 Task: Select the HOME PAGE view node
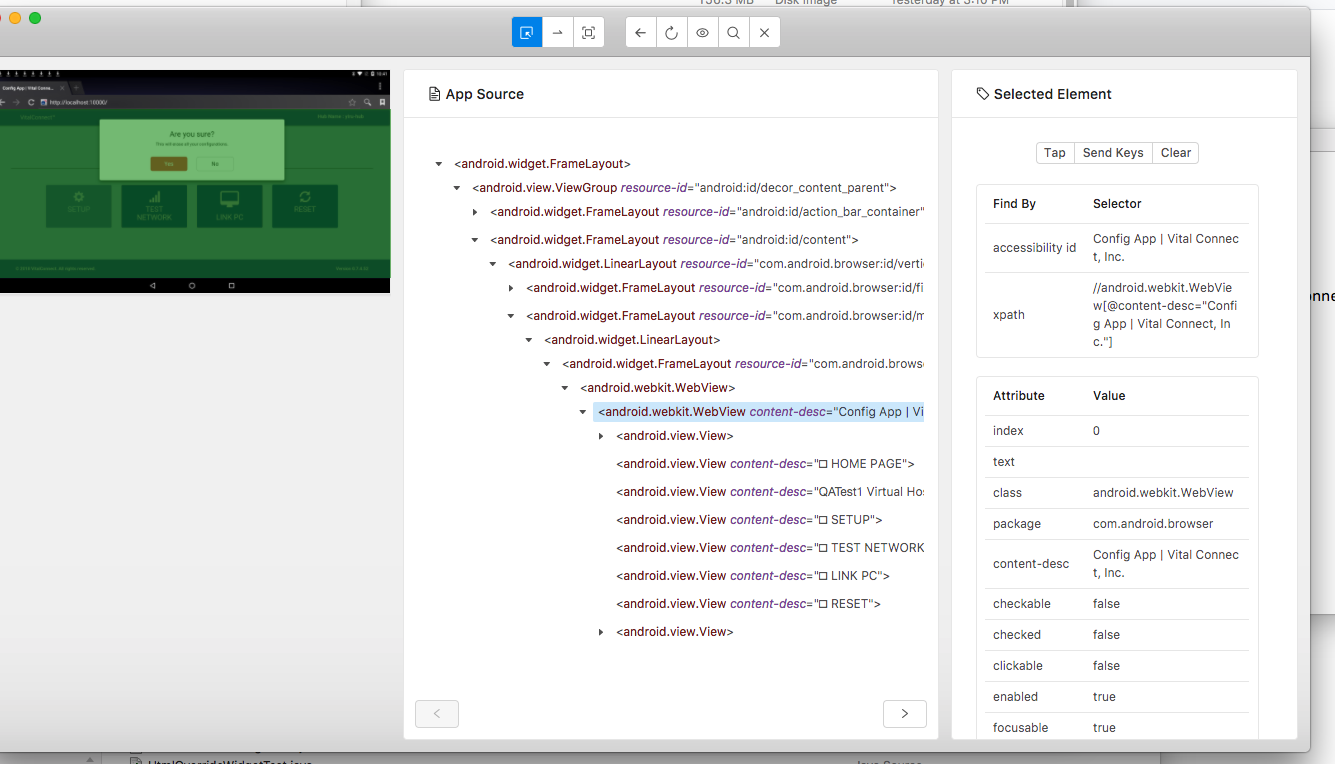(766, 463)
